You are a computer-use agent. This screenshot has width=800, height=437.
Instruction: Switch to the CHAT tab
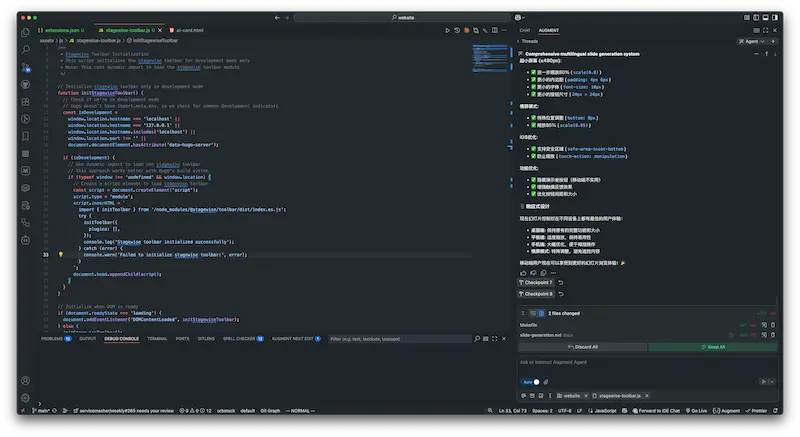click(x=525, y=31)
